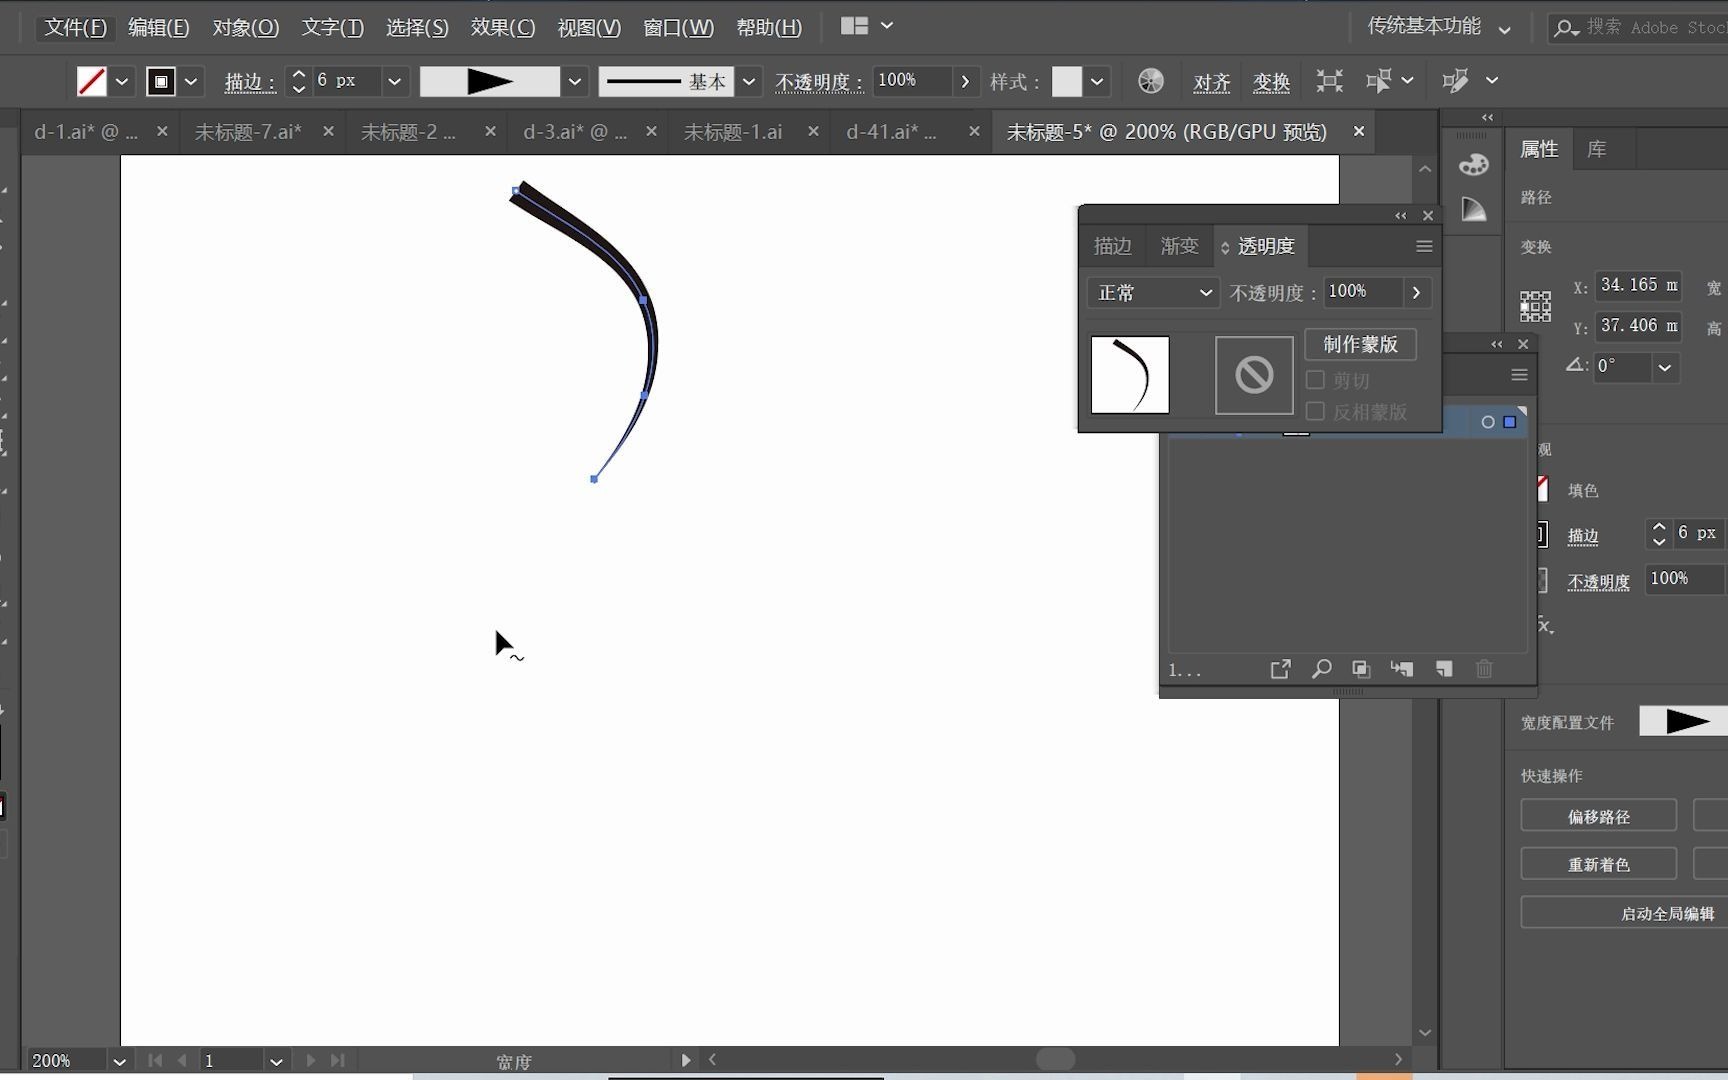Click create new layer icon
Screen dimensions: 1728x1080
click(1444, 669)
